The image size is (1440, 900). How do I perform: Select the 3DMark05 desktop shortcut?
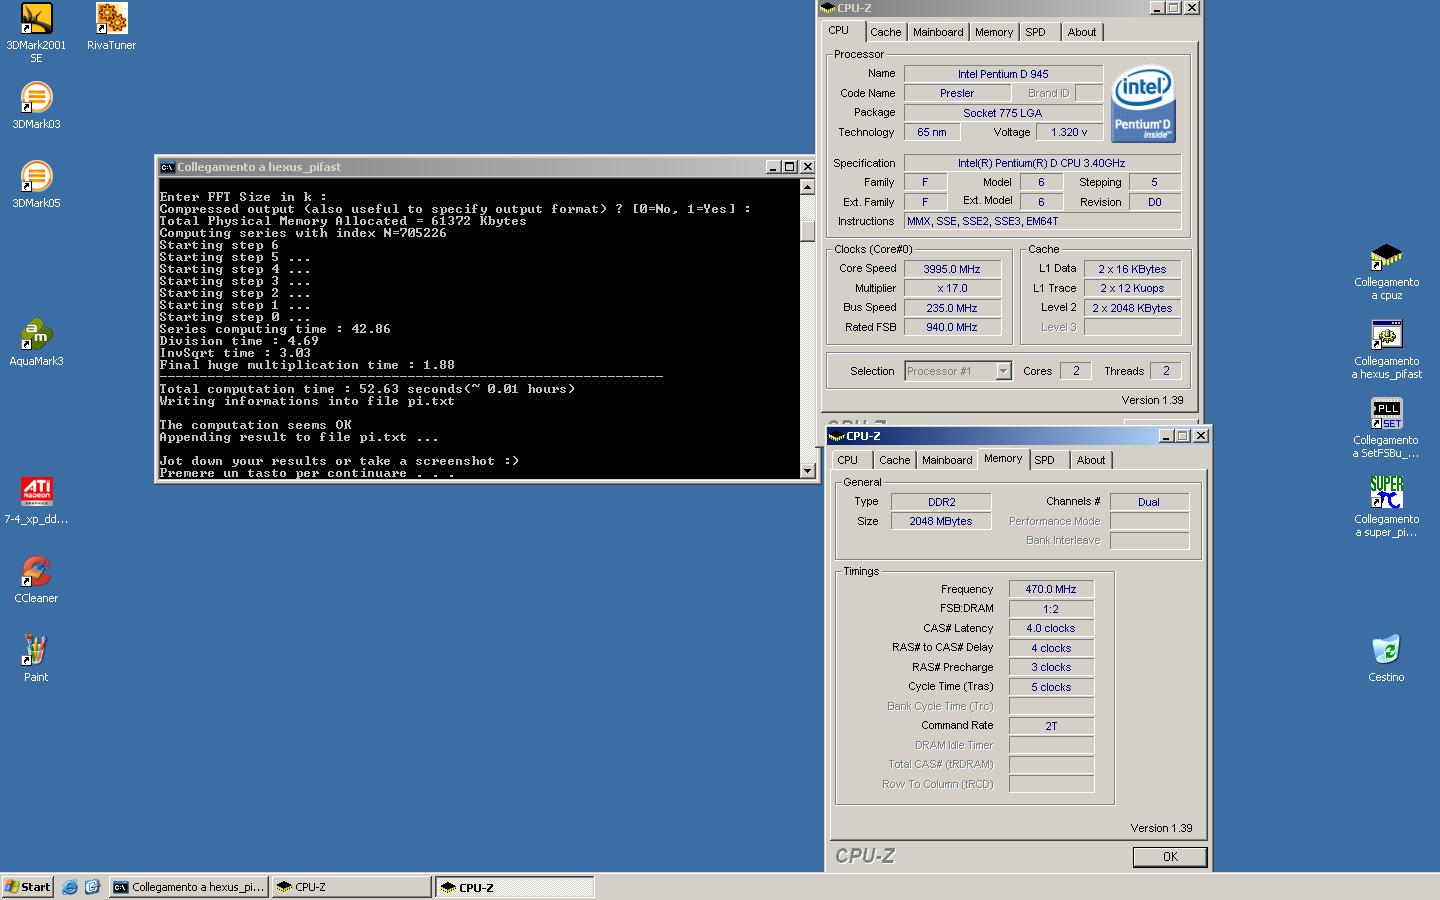tap(36, 177)
